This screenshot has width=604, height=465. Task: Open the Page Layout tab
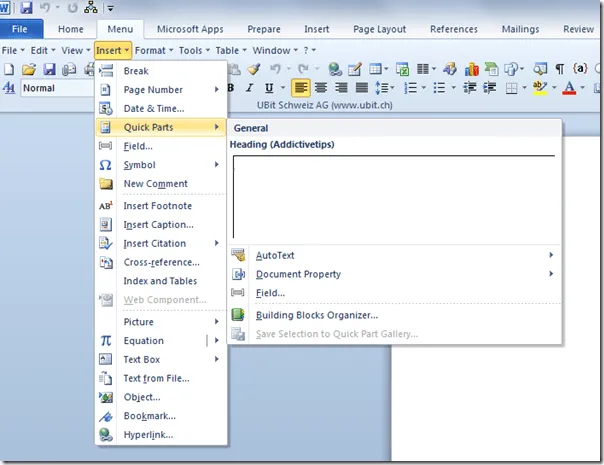(x=379, y=29)
